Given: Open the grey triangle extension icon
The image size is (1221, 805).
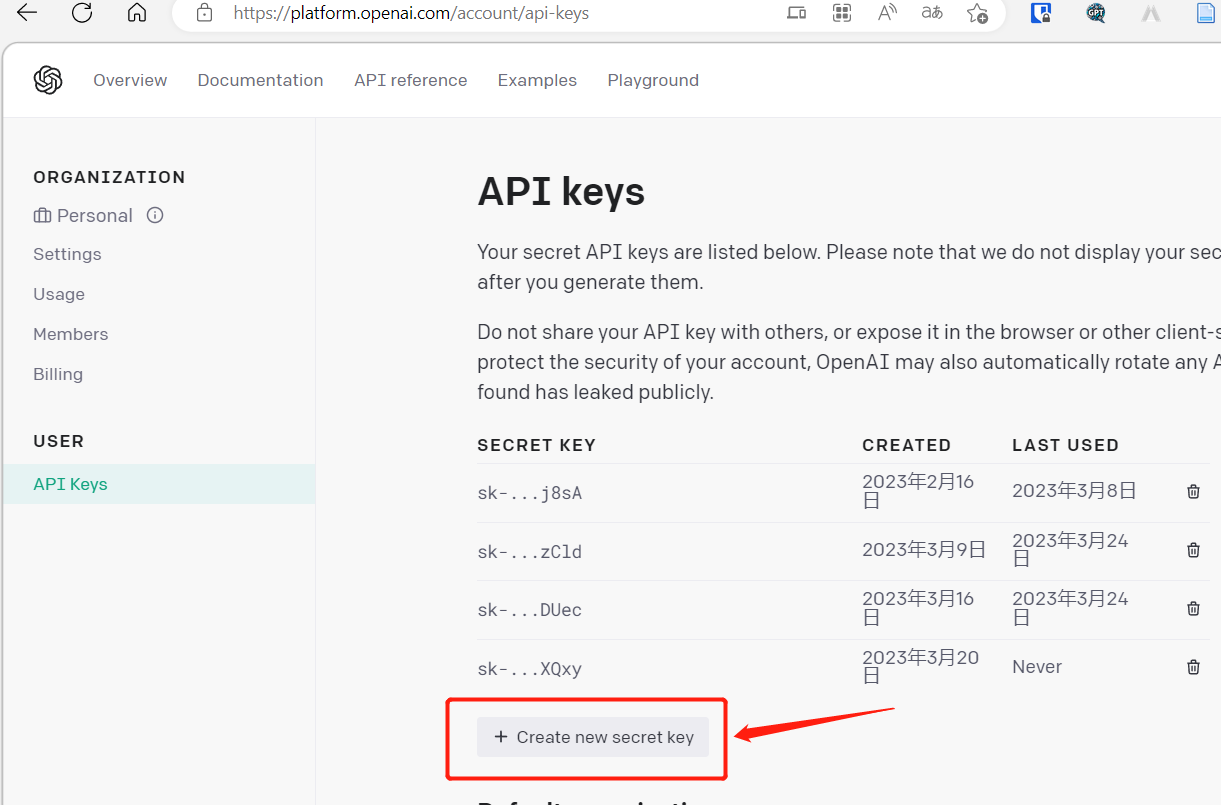Looking at the screenshot, I should coord(1151,13).
